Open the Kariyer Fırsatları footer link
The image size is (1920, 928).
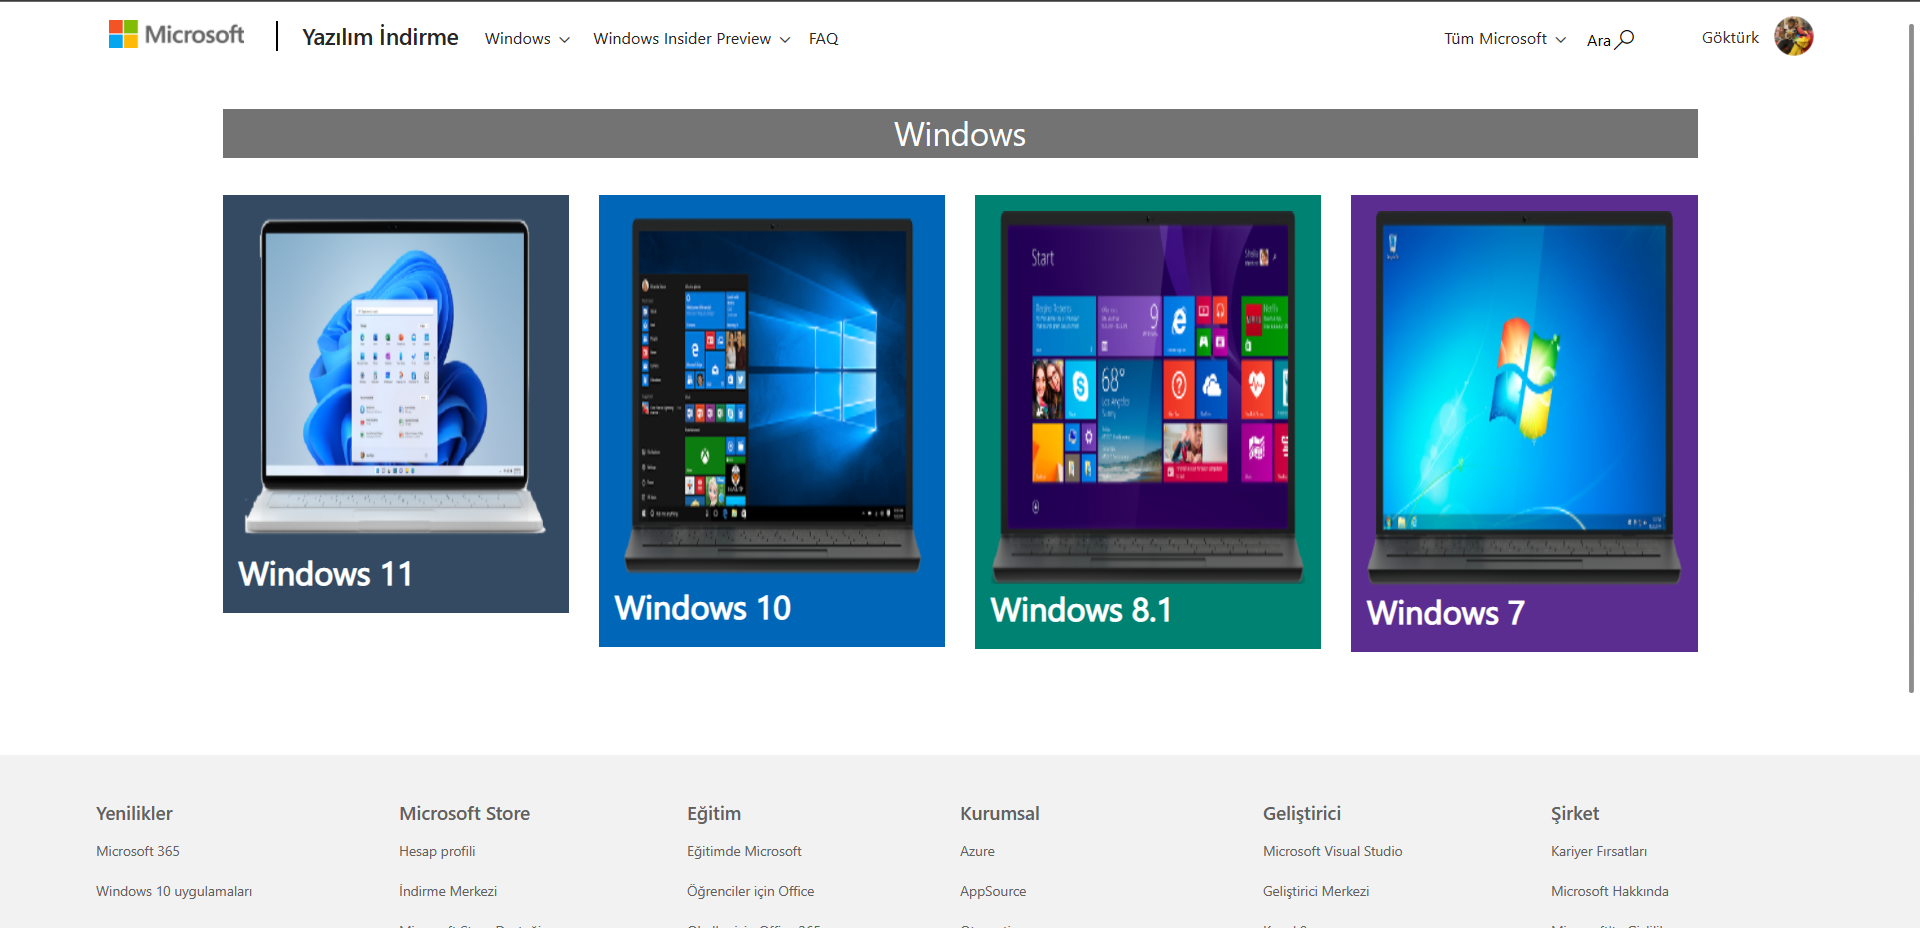pos(1599,851)
